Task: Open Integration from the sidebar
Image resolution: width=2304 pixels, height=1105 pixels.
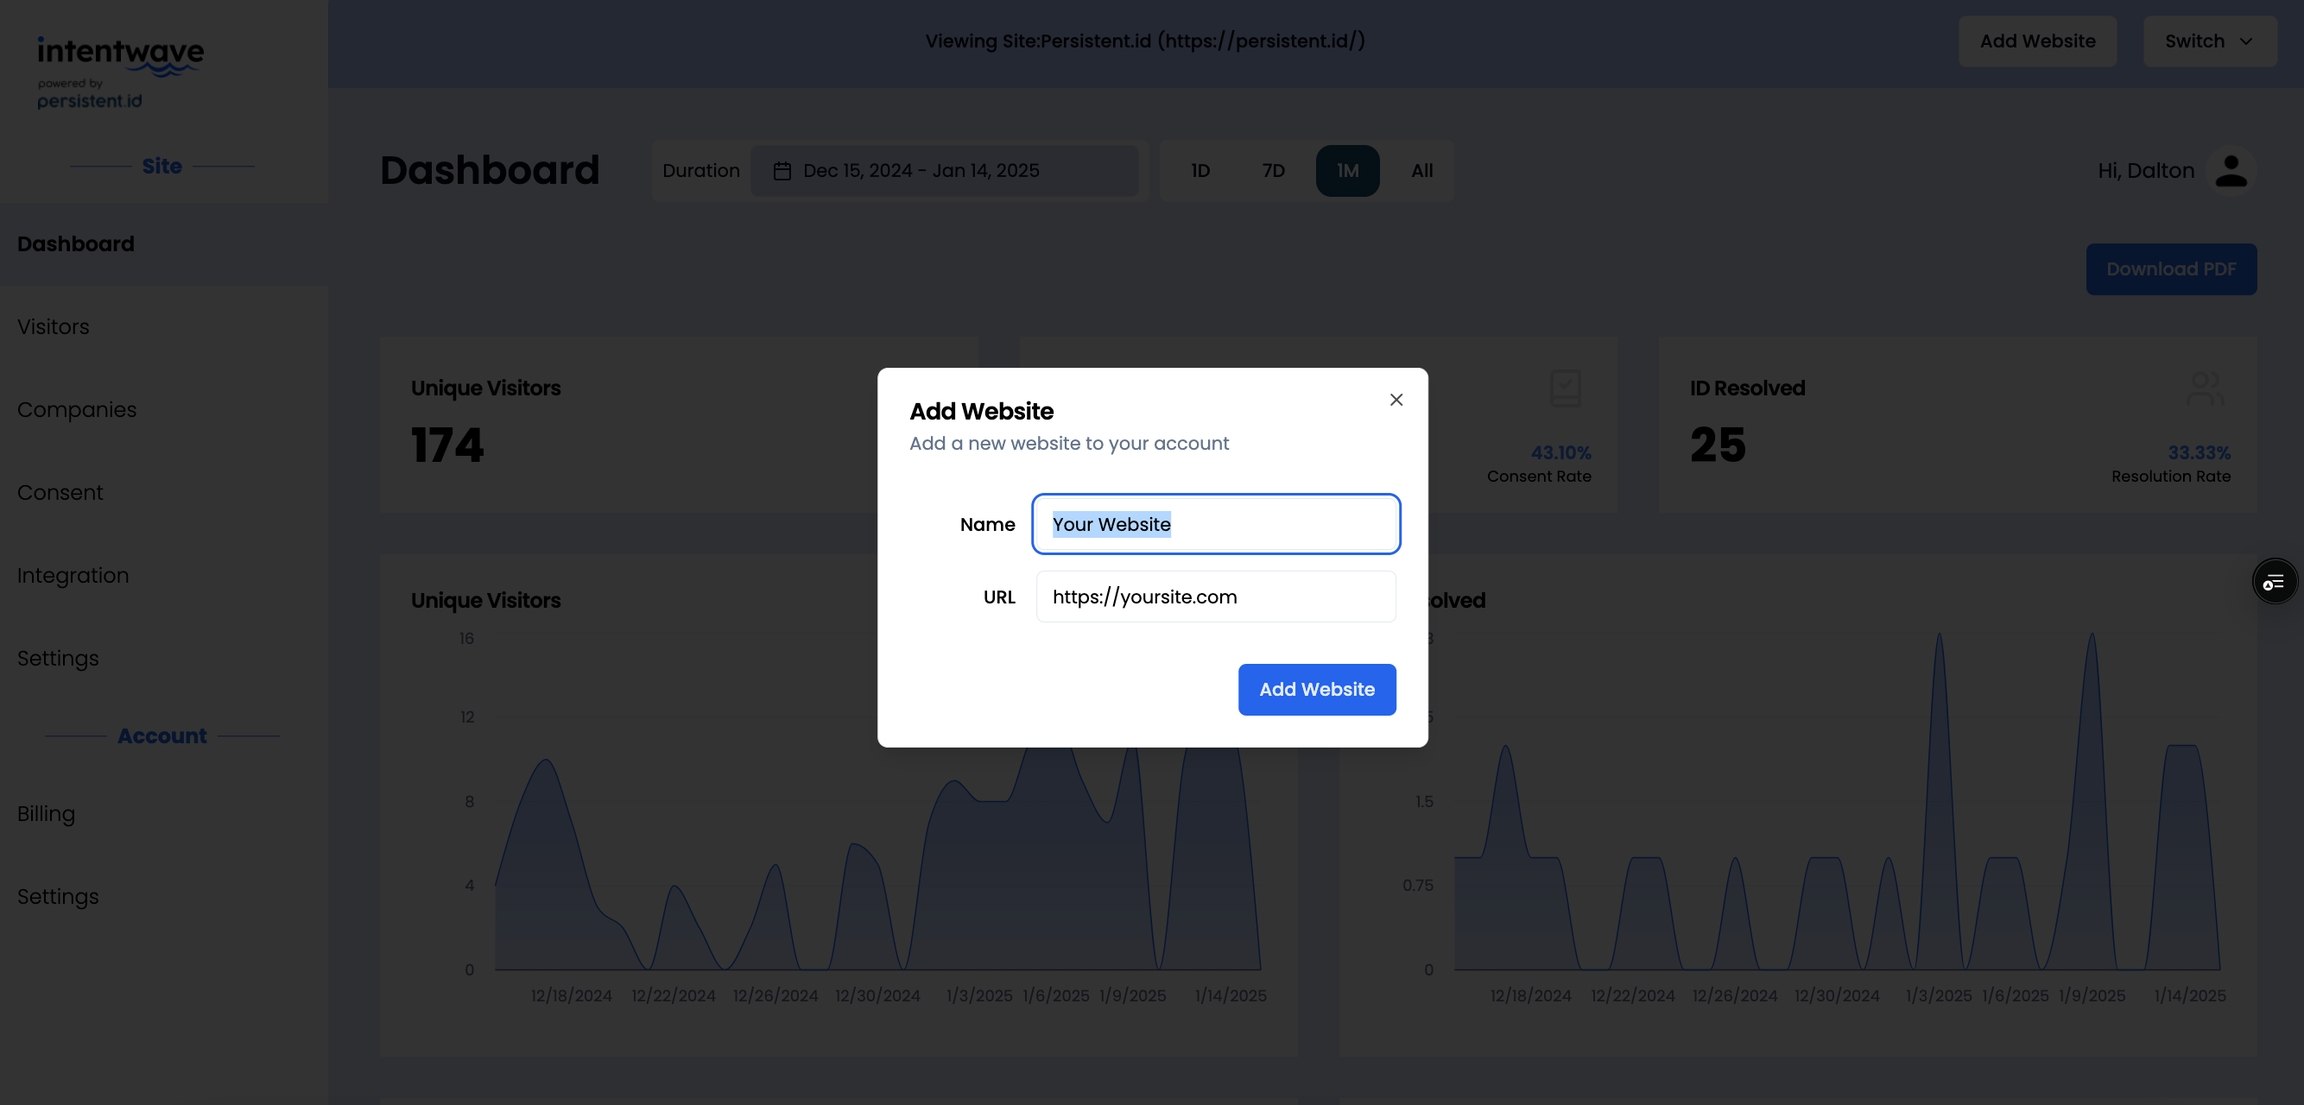Action: coord(73,576)
